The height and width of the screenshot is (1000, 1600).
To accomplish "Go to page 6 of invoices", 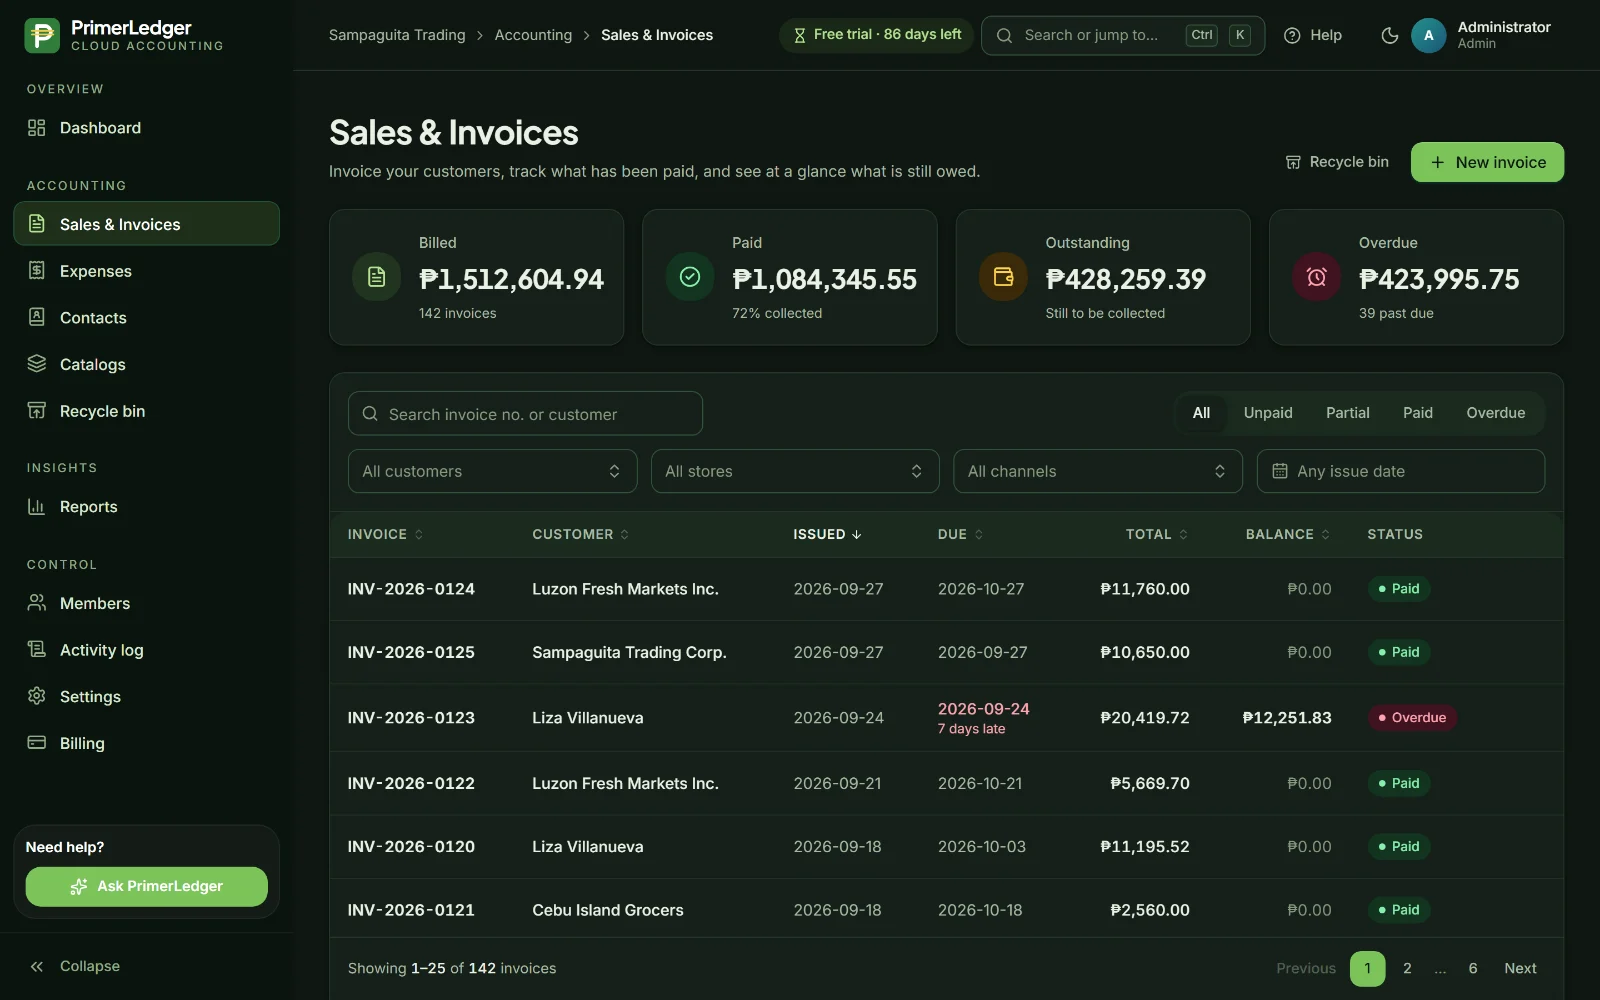I will tap(1472, 968).
